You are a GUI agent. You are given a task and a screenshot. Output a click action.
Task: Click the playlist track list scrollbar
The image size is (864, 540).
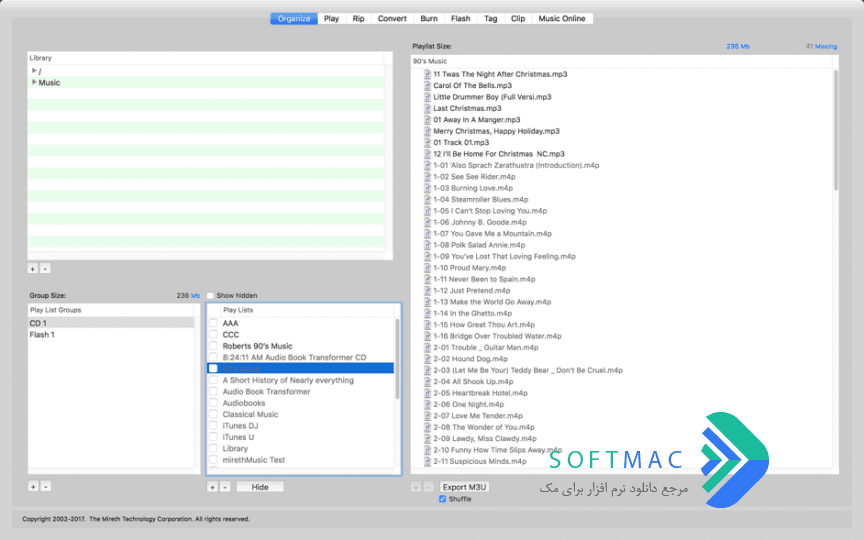(x=835, y=131)
